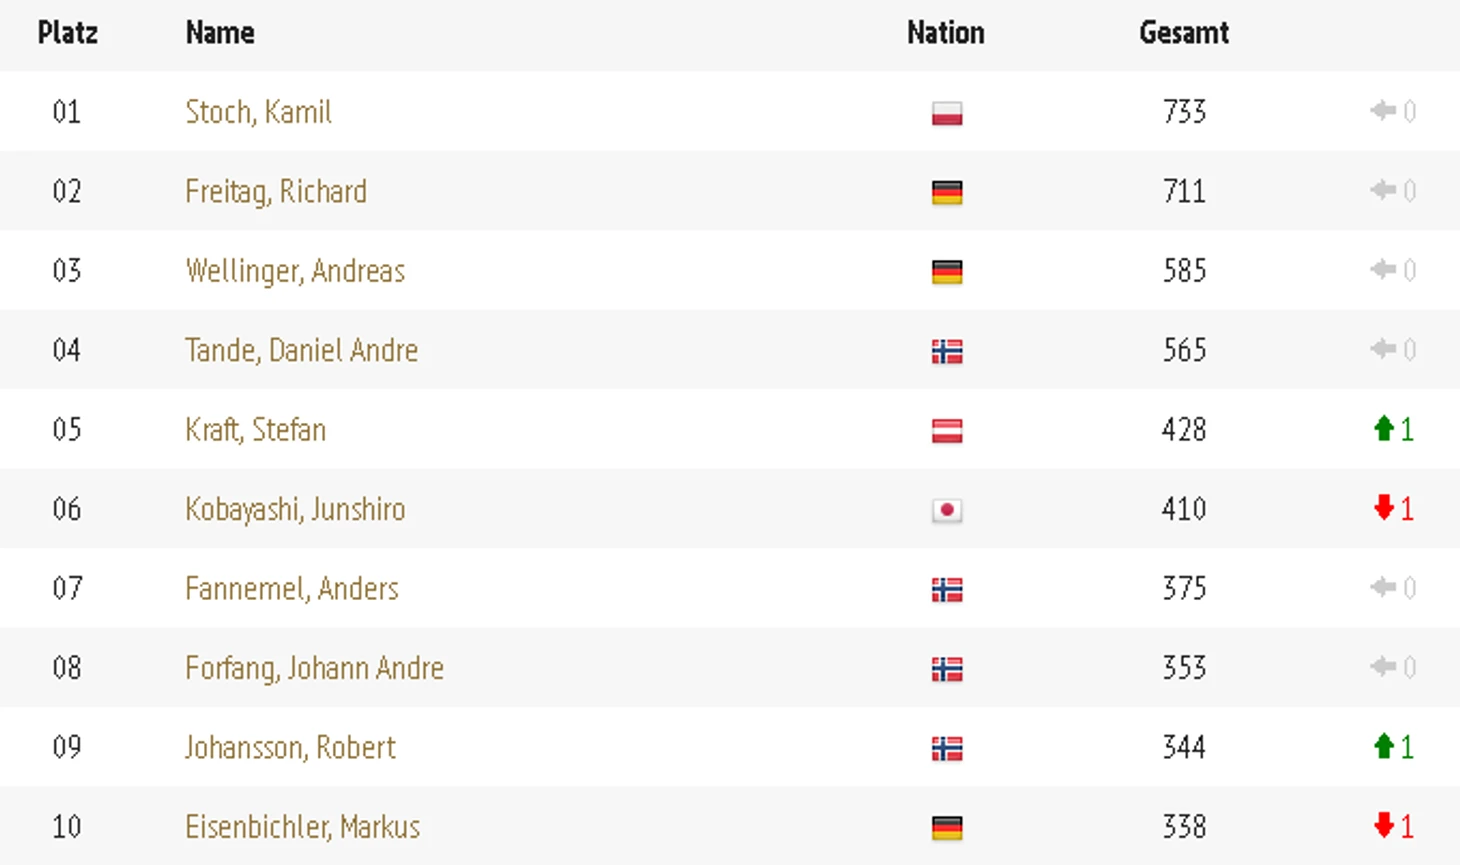
Task: Follow the Forfang, Johann Andre link
Action: click(x=314, y=668)
